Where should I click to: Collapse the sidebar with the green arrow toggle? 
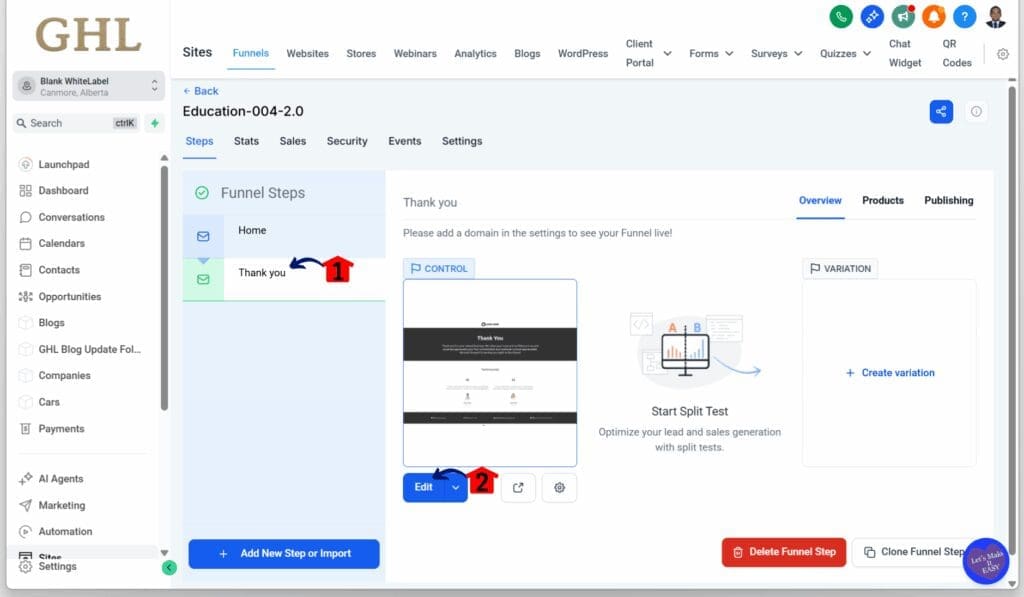tap(170, 567)
